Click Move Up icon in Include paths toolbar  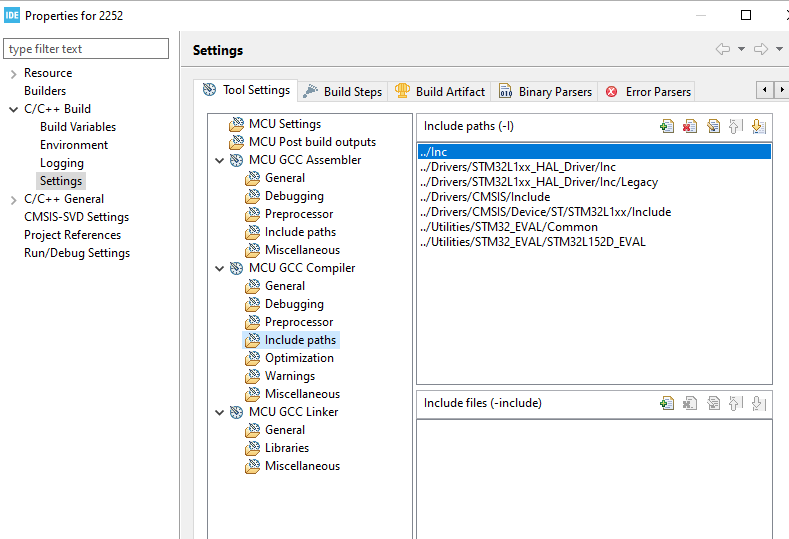(x=735, y=126)
